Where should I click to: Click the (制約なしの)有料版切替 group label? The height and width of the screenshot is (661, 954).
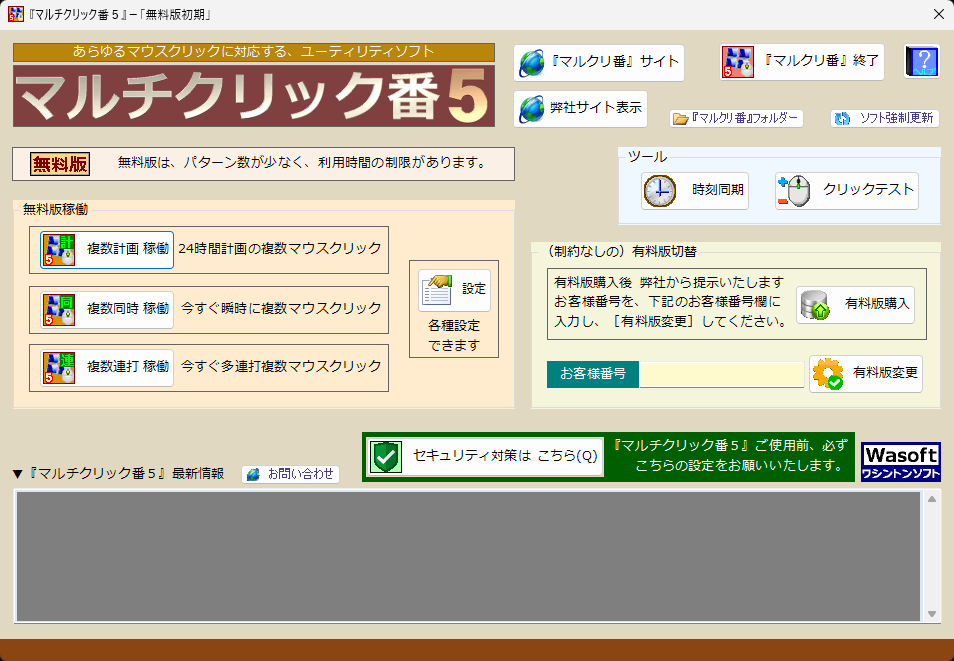622,251
